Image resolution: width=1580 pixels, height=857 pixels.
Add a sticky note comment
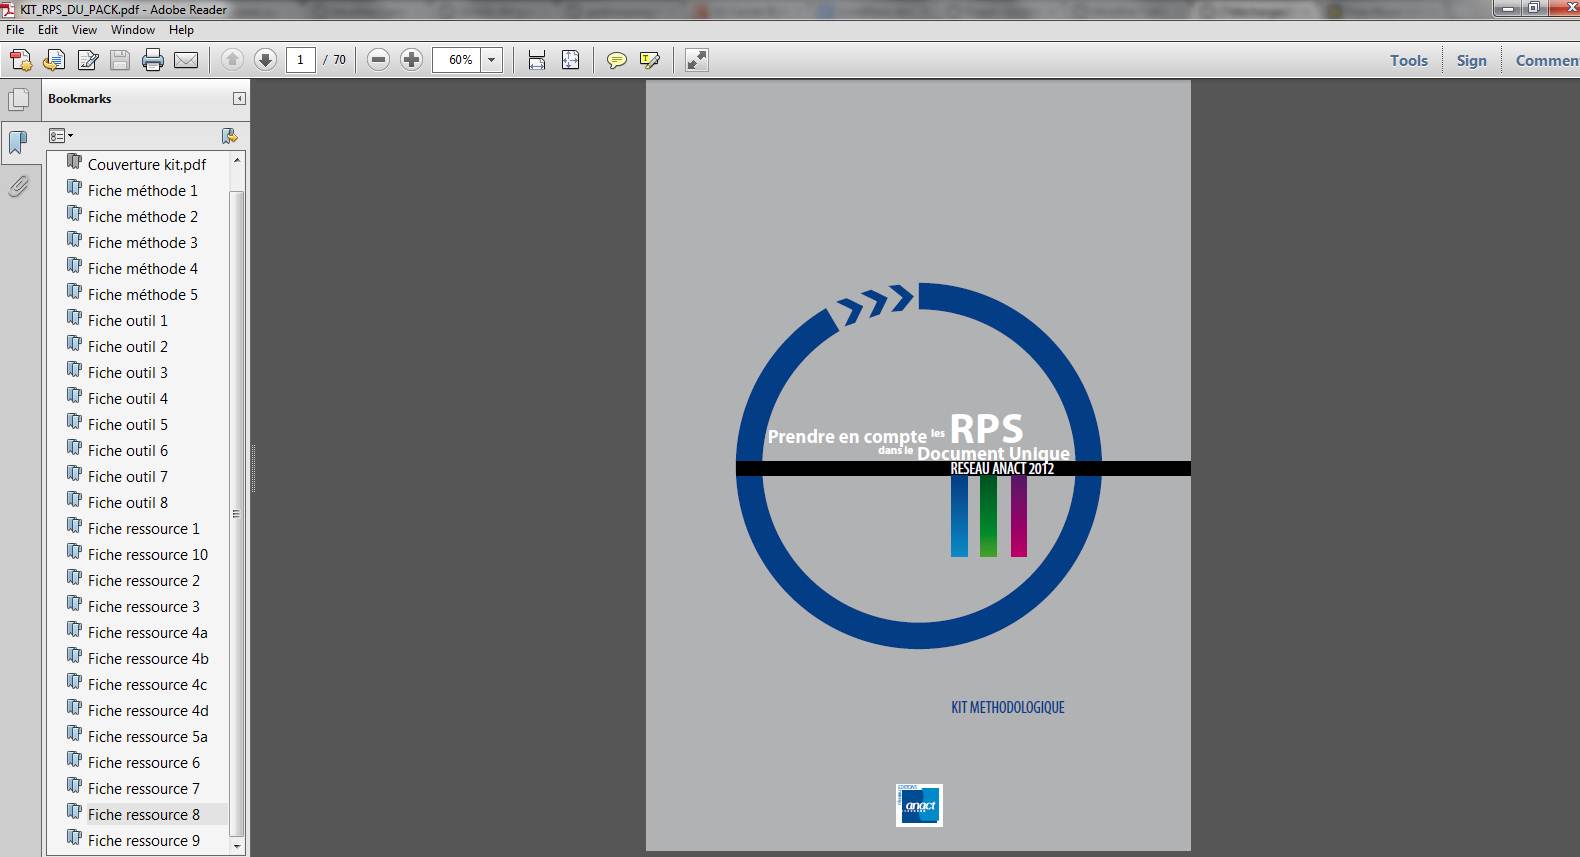pos(617,60)
